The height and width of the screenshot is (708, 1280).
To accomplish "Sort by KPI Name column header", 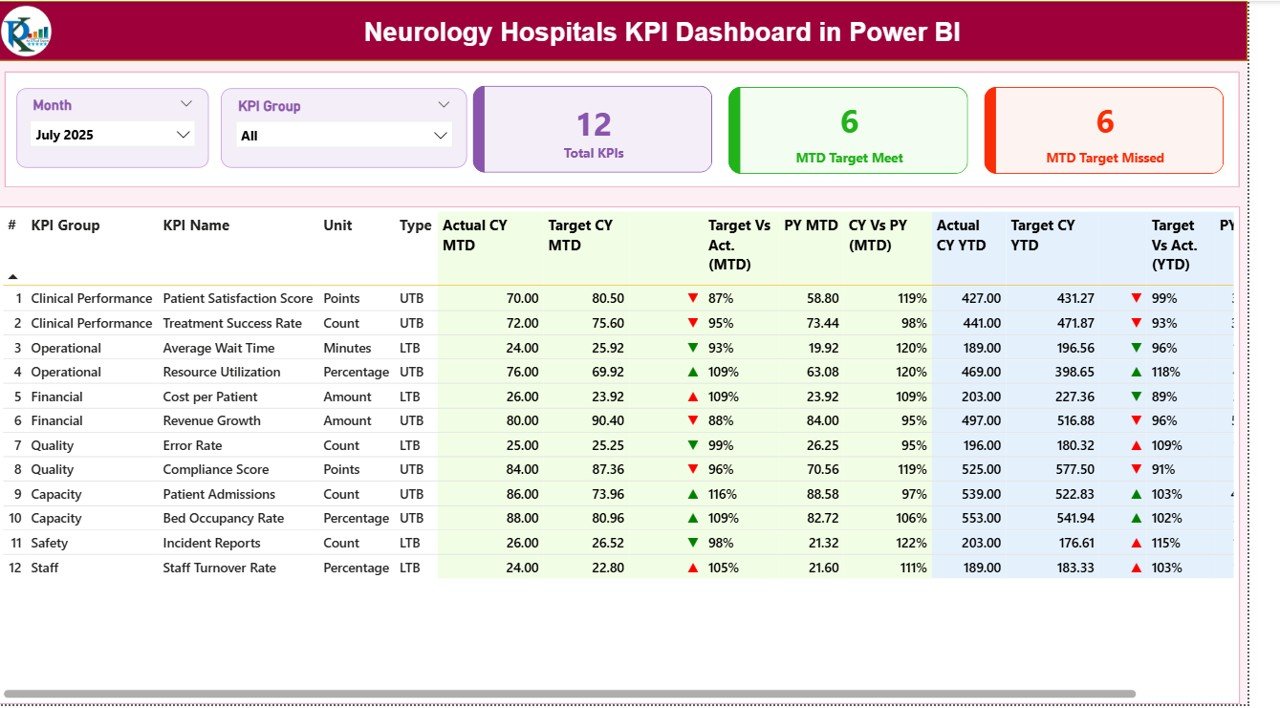I will (196, 226).
